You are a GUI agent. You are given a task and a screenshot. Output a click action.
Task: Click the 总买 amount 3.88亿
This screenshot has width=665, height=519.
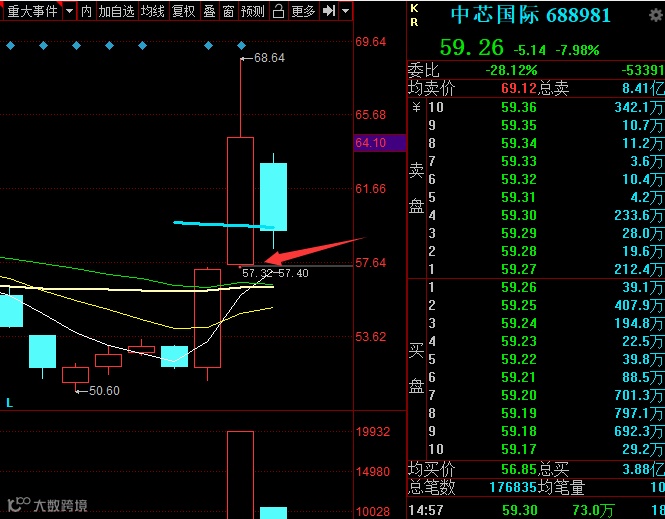click(643, 469)
